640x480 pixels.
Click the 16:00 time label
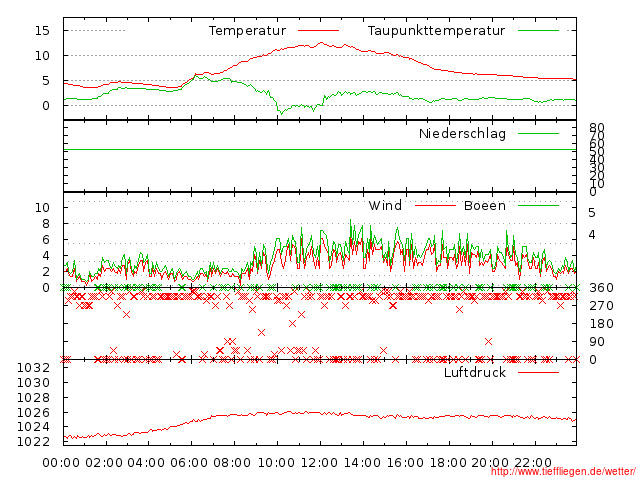405,463
